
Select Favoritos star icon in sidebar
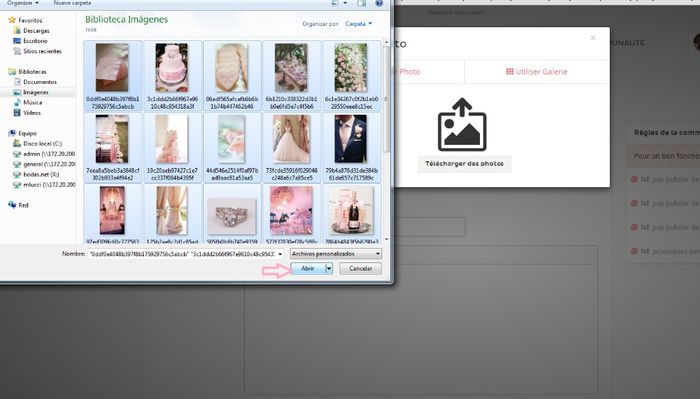(x=12, y=20)
